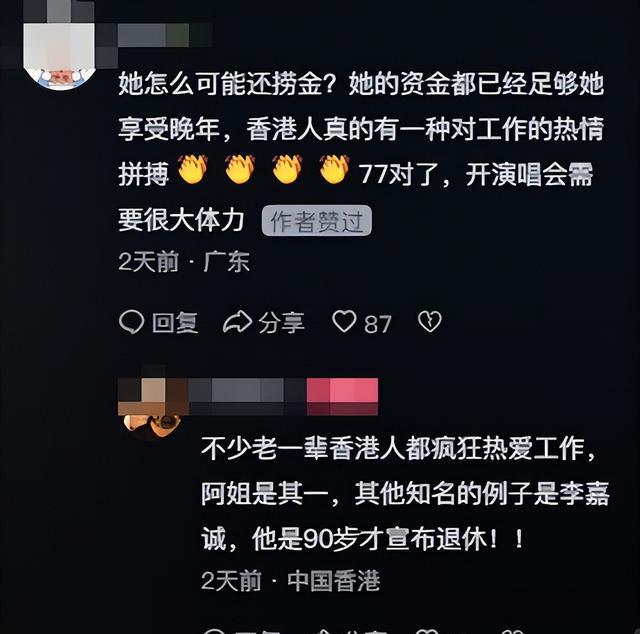Image resolution: width=640 pixels, height=634 pixels.
Task: Tap the share arrow icon beside 分享
Action: tap(237, 322)
